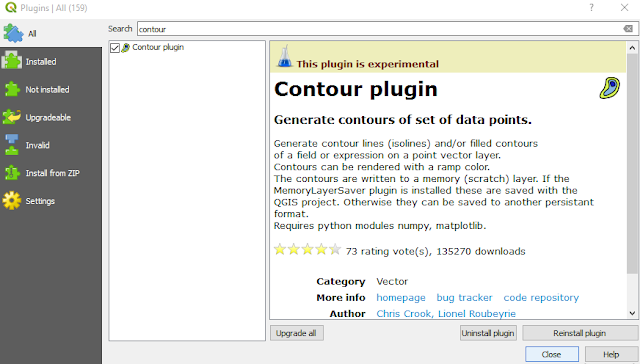
Task: Open the Settings gear icon
Action: click(11, 201)
